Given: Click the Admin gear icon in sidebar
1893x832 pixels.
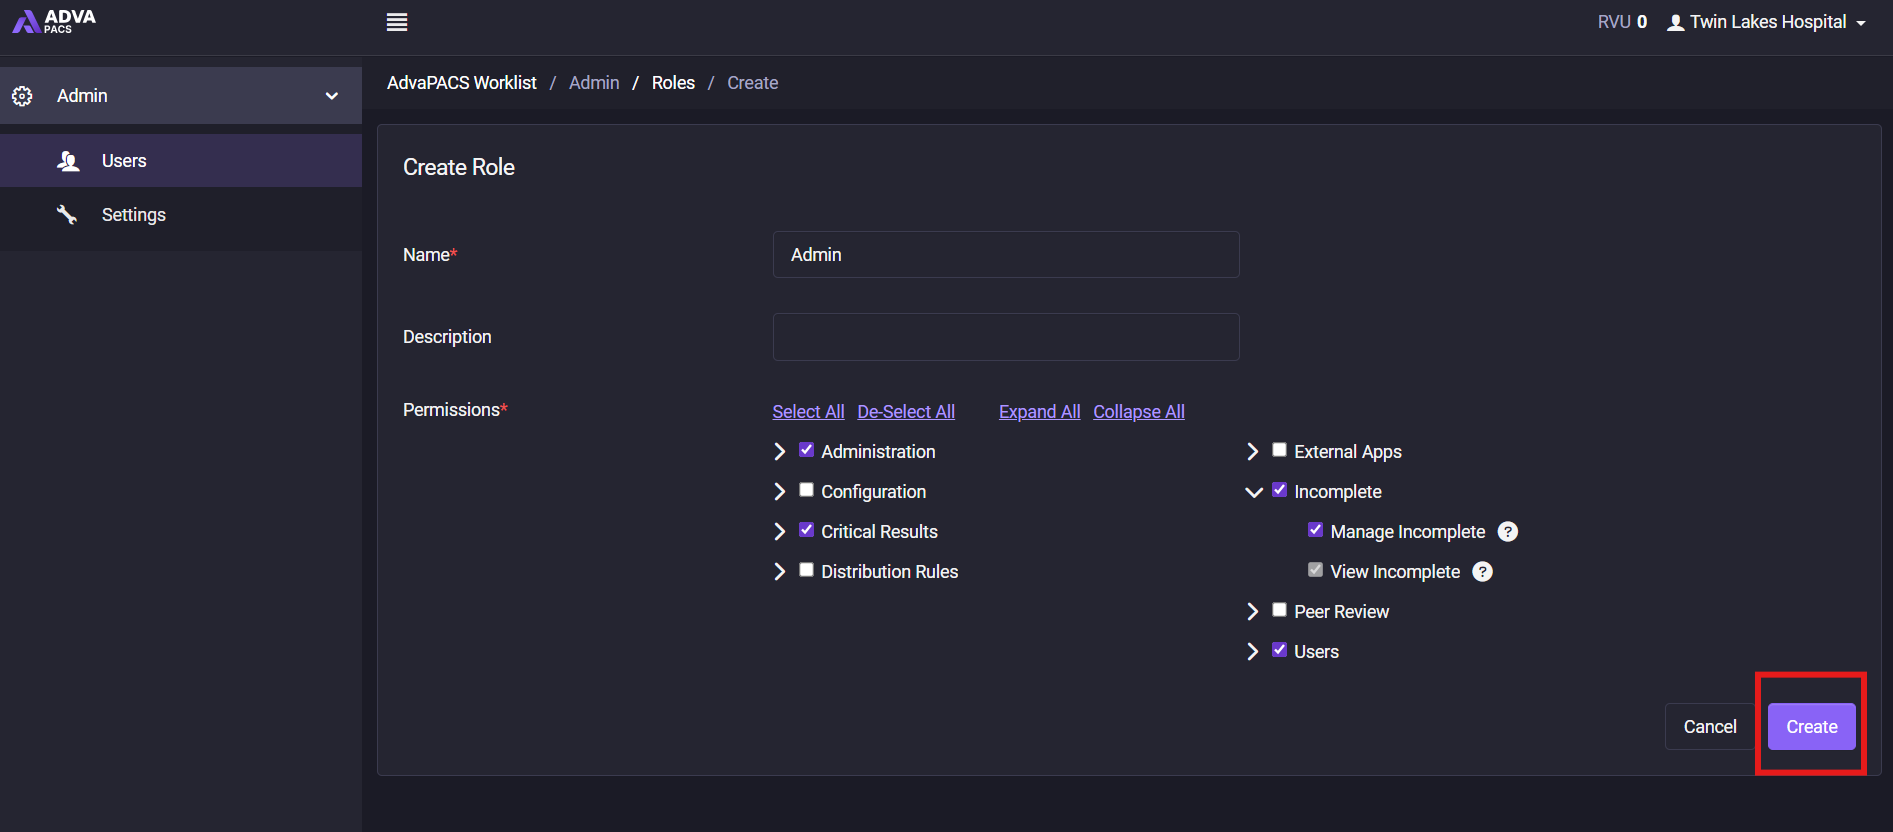Looking at the screenshot, I should click(x=22, y=96).
